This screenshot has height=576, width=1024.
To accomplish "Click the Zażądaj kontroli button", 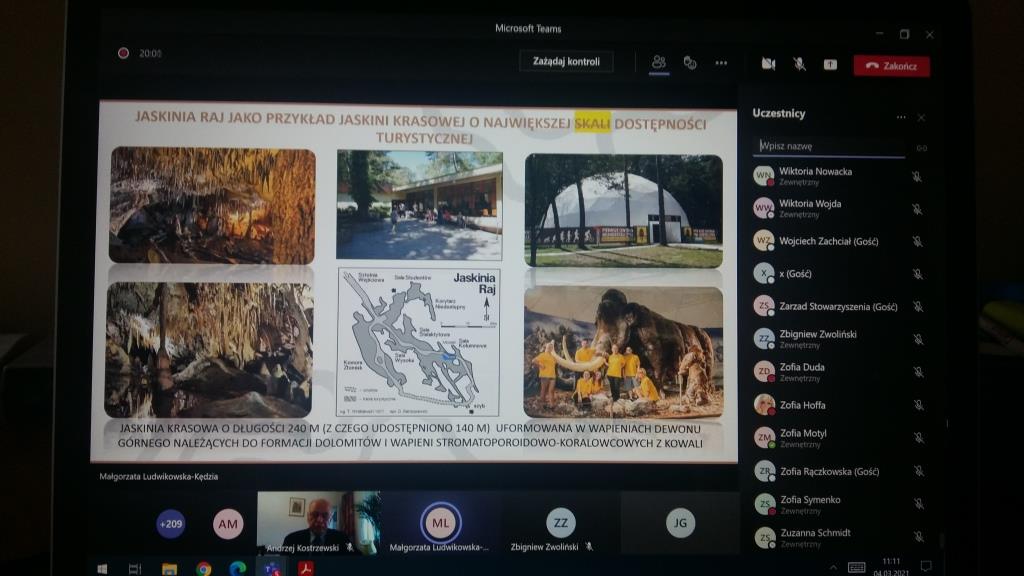I will coord(566,61).
